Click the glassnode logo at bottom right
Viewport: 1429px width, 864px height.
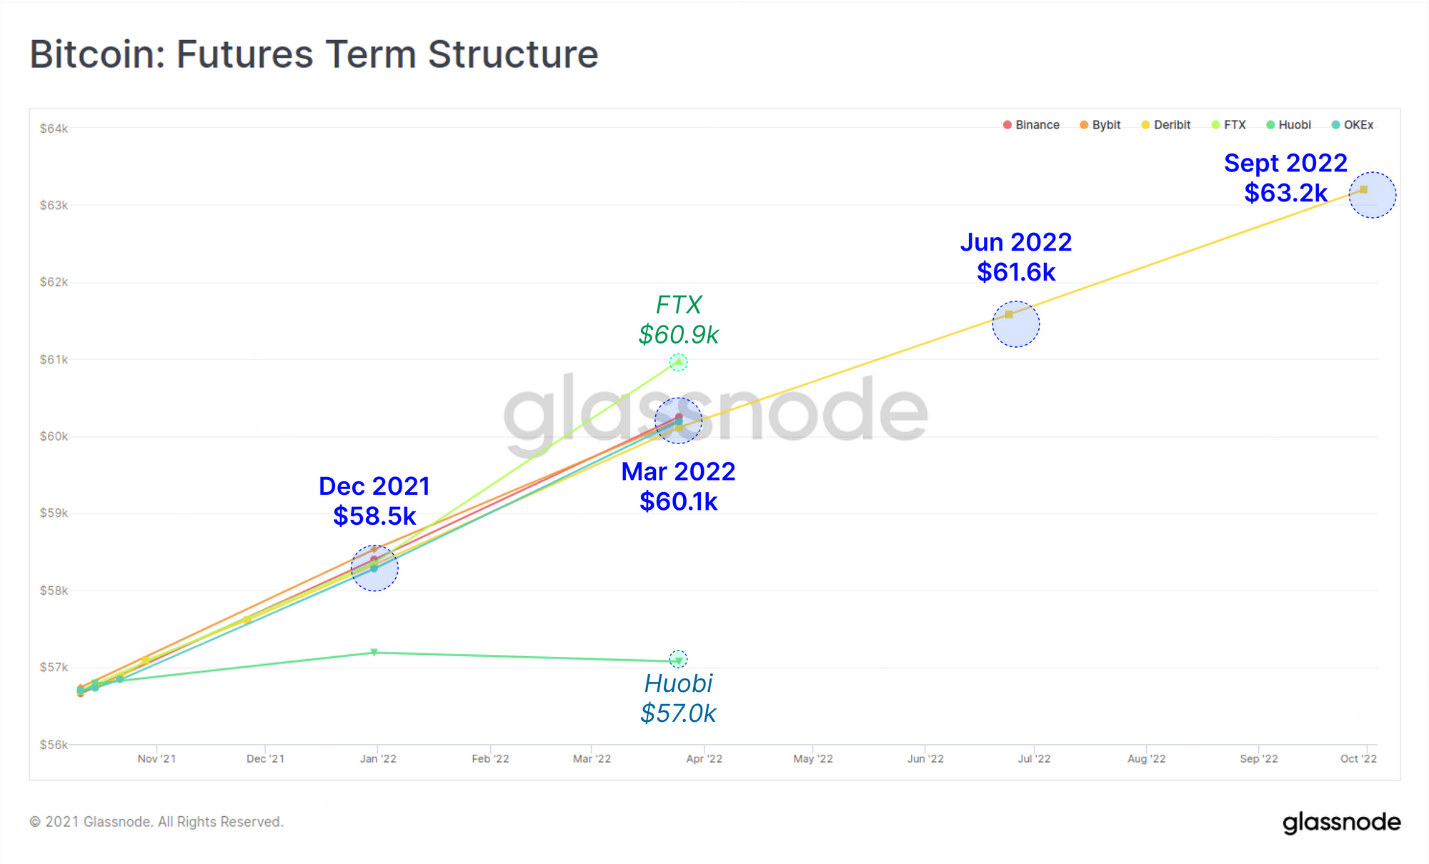[1341, 823]
